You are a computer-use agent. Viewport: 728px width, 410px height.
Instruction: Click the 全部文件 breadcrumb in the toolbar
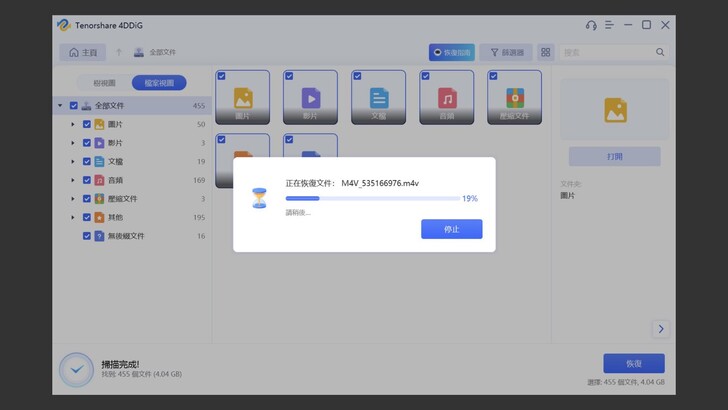(x=162, y=52)
